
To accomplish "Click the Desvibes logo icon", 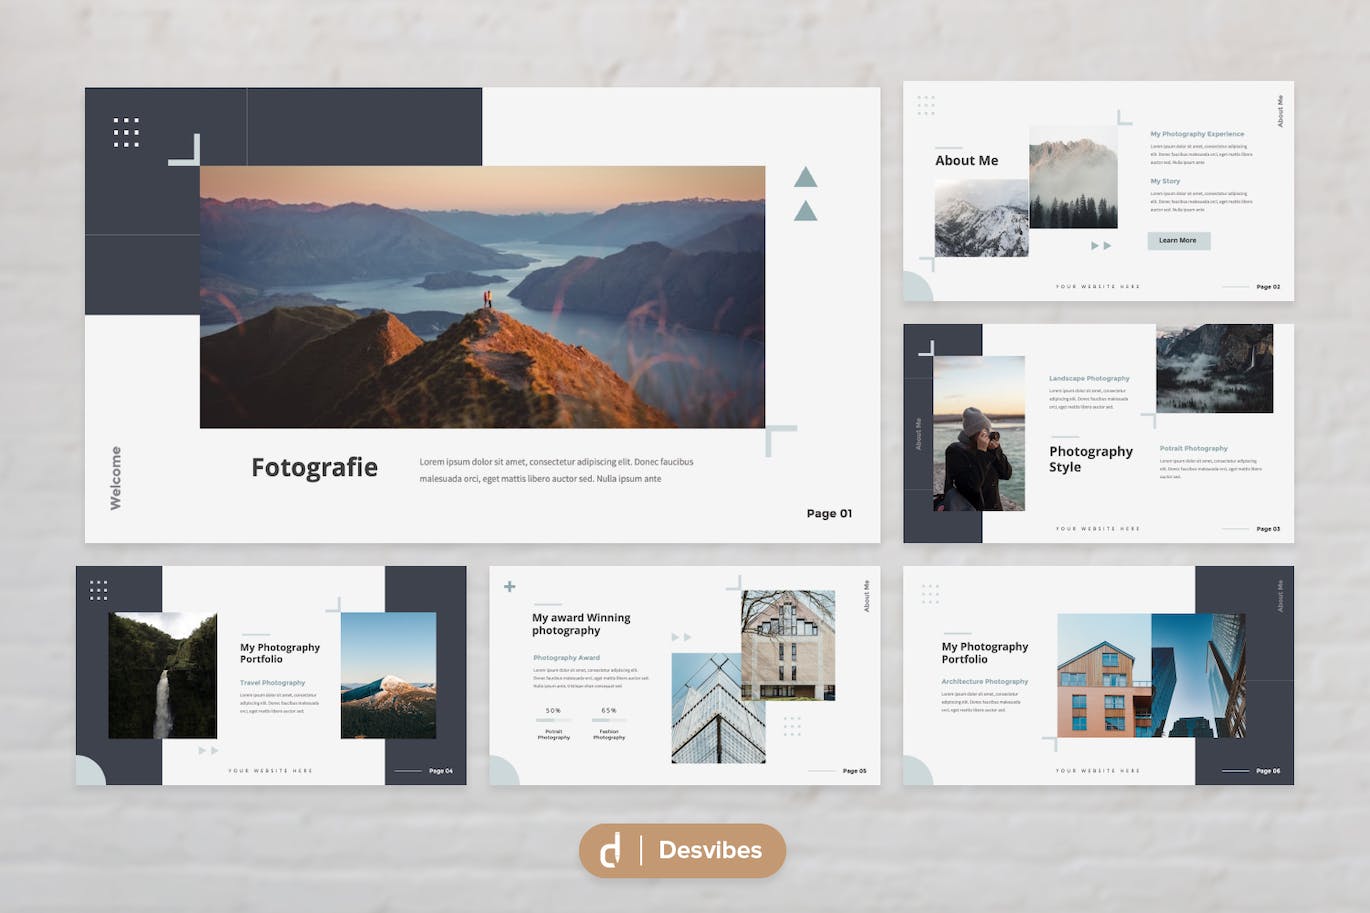I will [610, 850].
